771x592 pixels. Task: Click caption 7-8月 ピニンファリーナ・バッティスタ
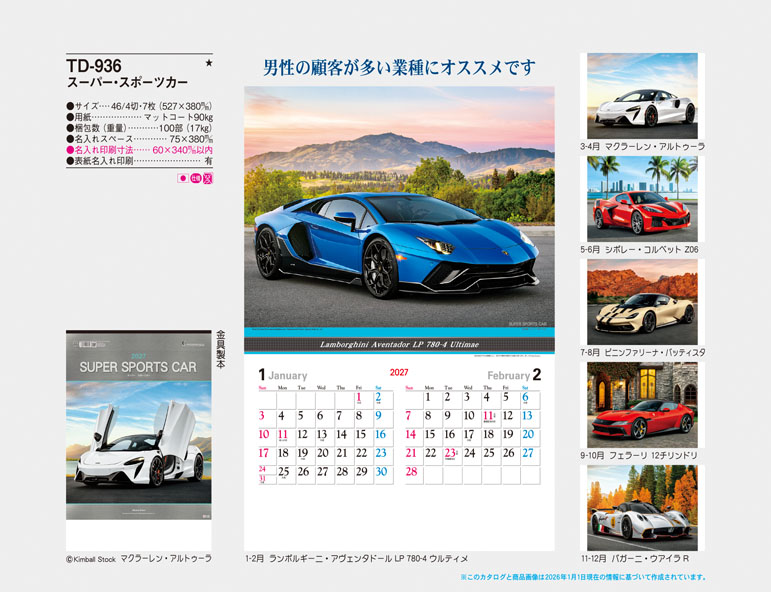pyautogui.click(x=643, y=353)
